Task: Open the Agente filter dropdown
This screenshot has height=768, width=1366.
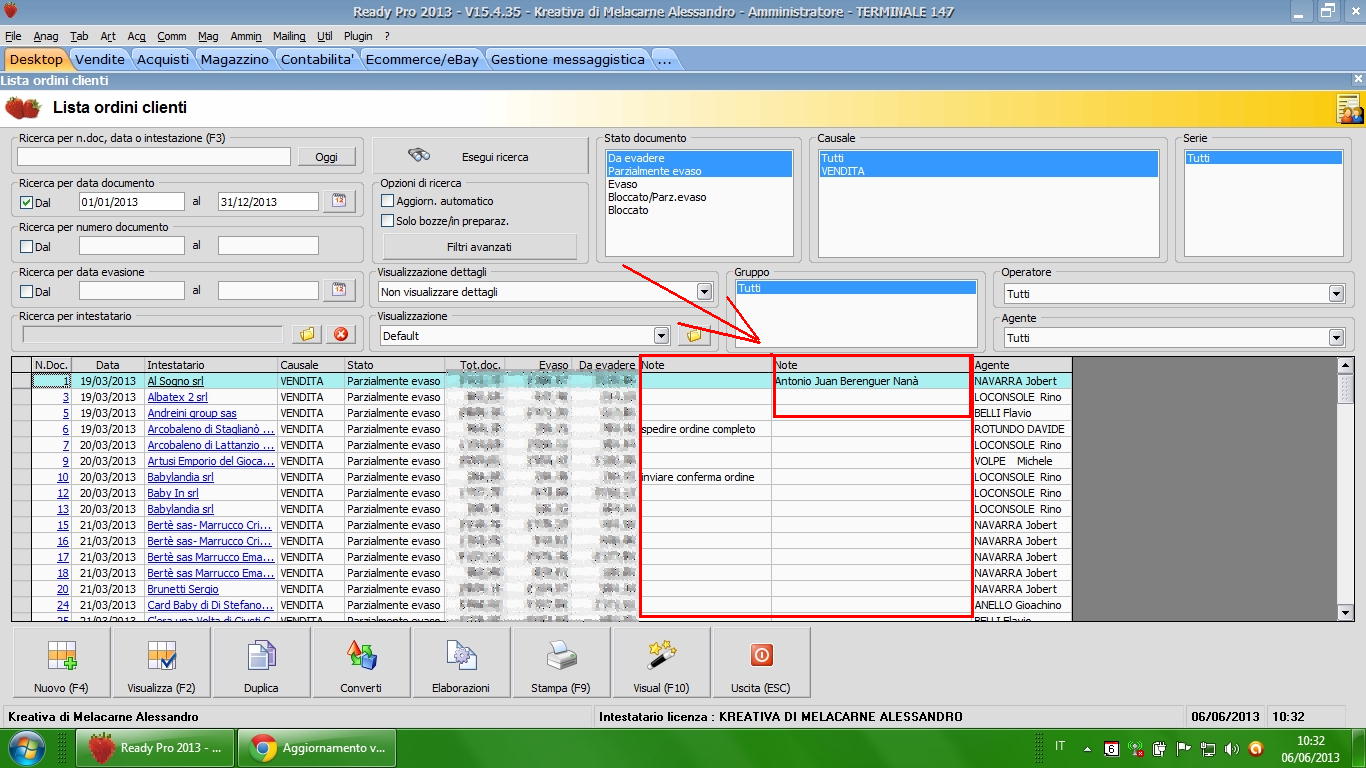Action: 1336,338
